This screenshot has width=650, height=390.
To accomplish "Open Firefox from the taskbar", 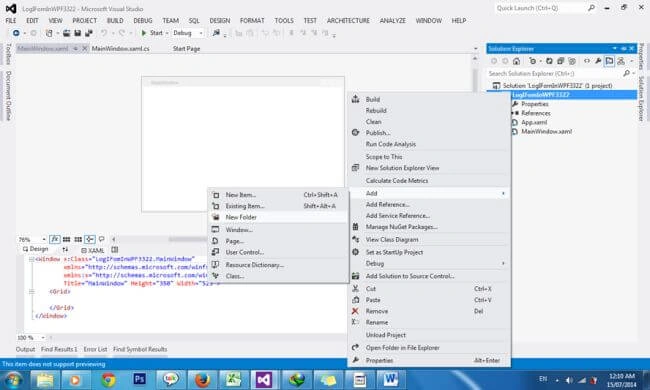I will click(x=202, y=380).
